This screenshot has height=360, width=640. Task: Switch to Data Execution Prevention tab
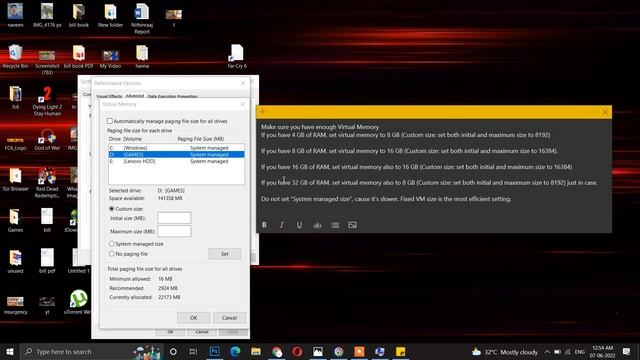pyautogui.click(x=173, y=96)
